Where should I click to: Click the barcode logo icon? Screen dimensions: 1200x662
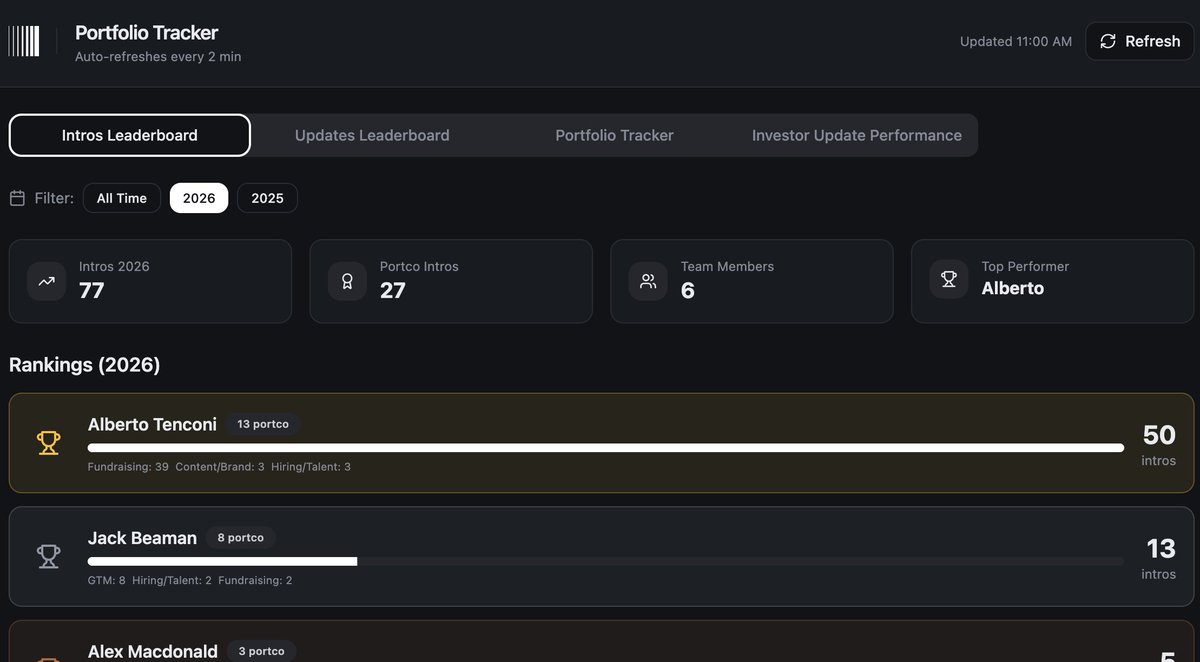(24, 41)
